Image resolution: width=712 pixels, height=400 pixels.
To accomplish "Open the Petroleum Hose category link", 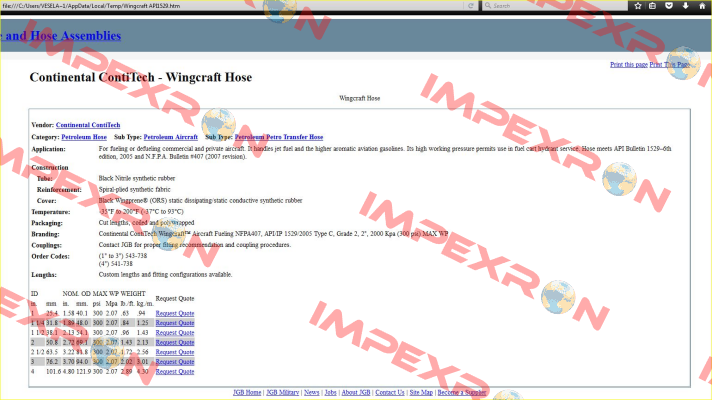I will click(x=84, y=137).
